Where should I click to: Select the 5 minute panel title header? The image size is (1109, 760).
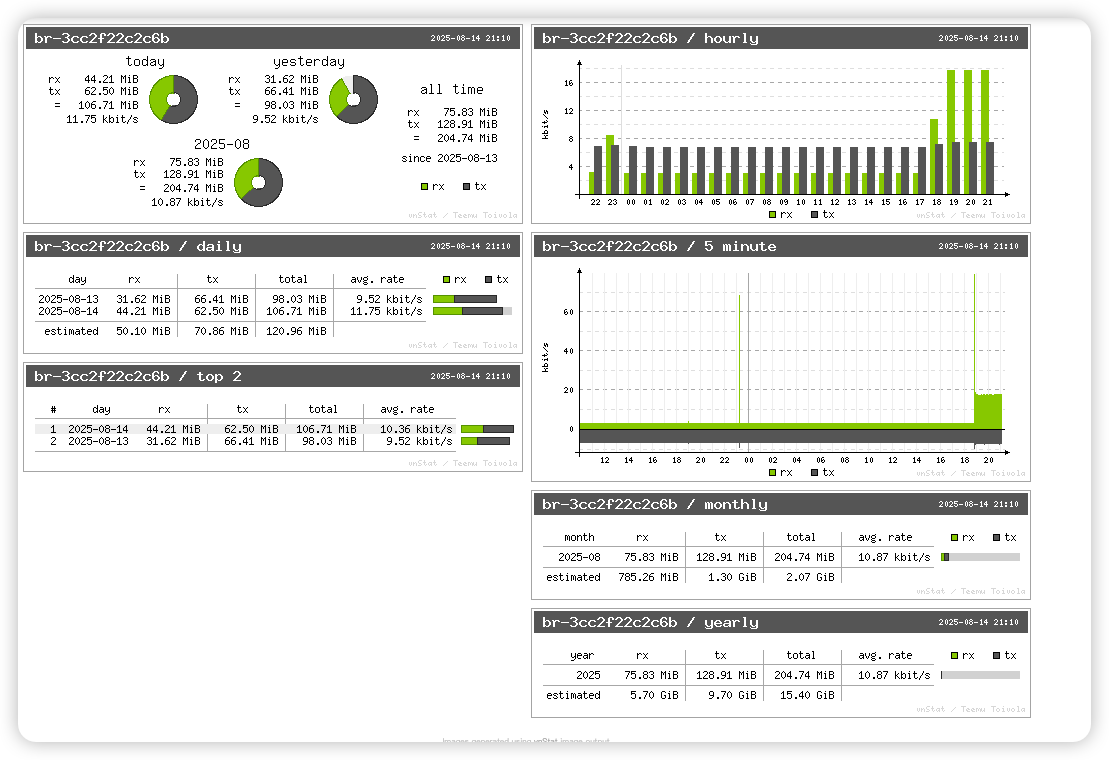coord(781,247)
